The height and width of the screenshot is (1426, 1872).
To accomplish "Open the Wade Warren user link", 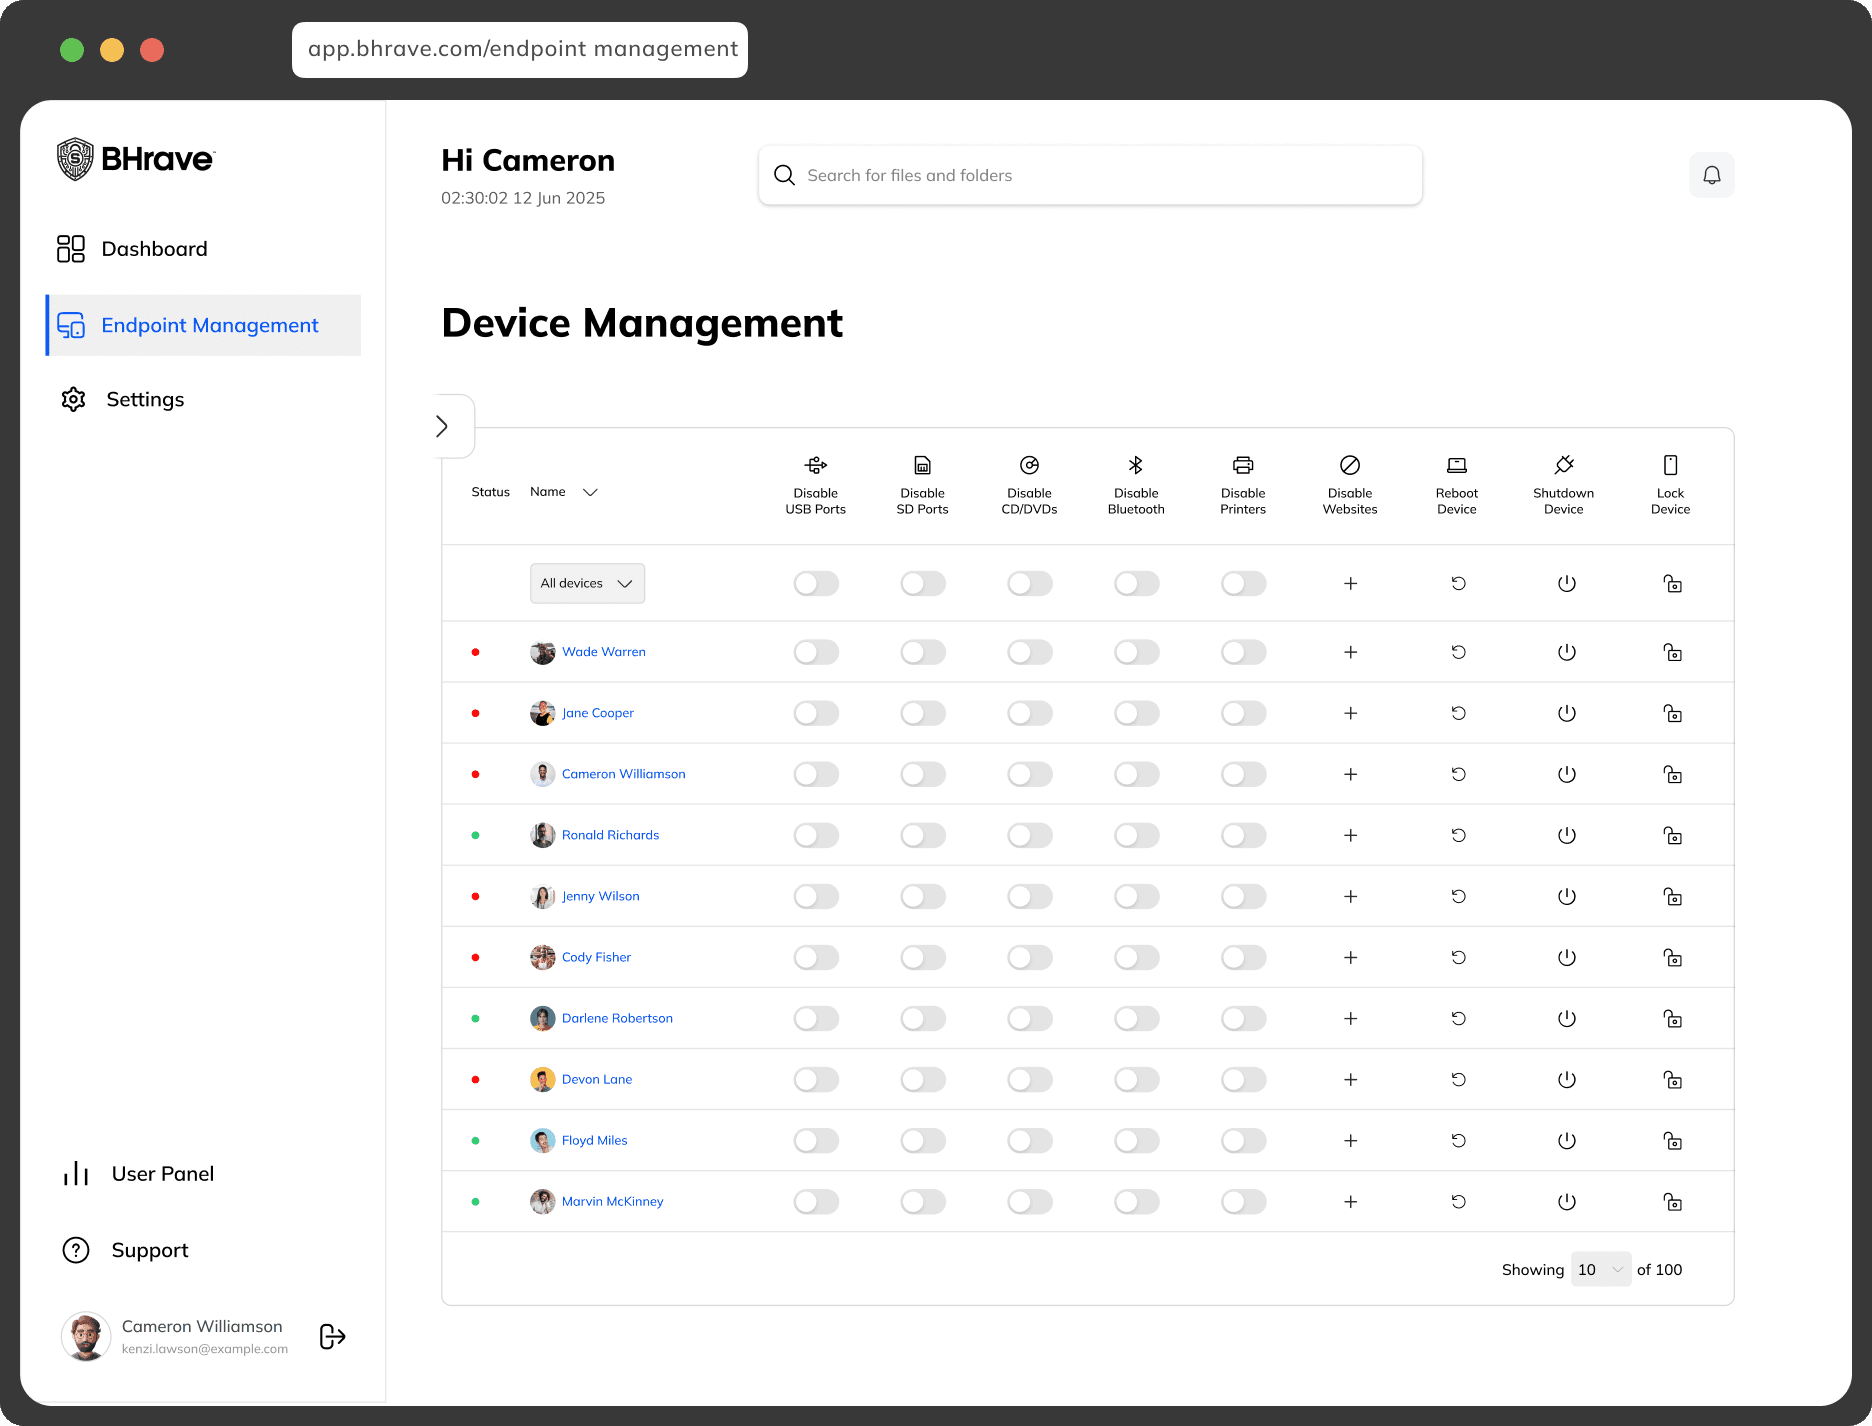I will tap(604, 652).
